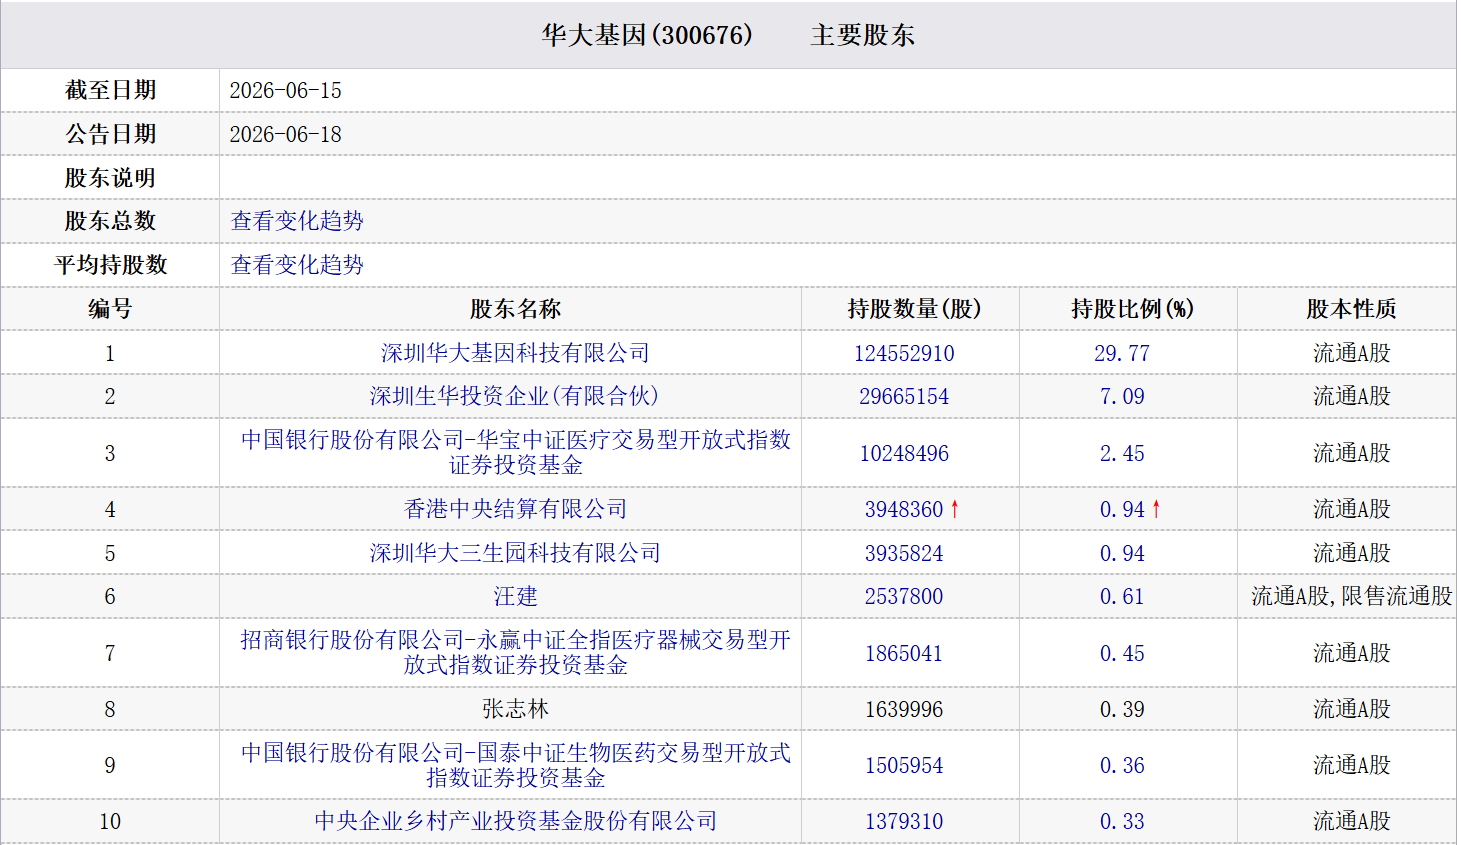Select holding quantity 10248496
The image size is (1461, 845).
click(x=904, y=453)
